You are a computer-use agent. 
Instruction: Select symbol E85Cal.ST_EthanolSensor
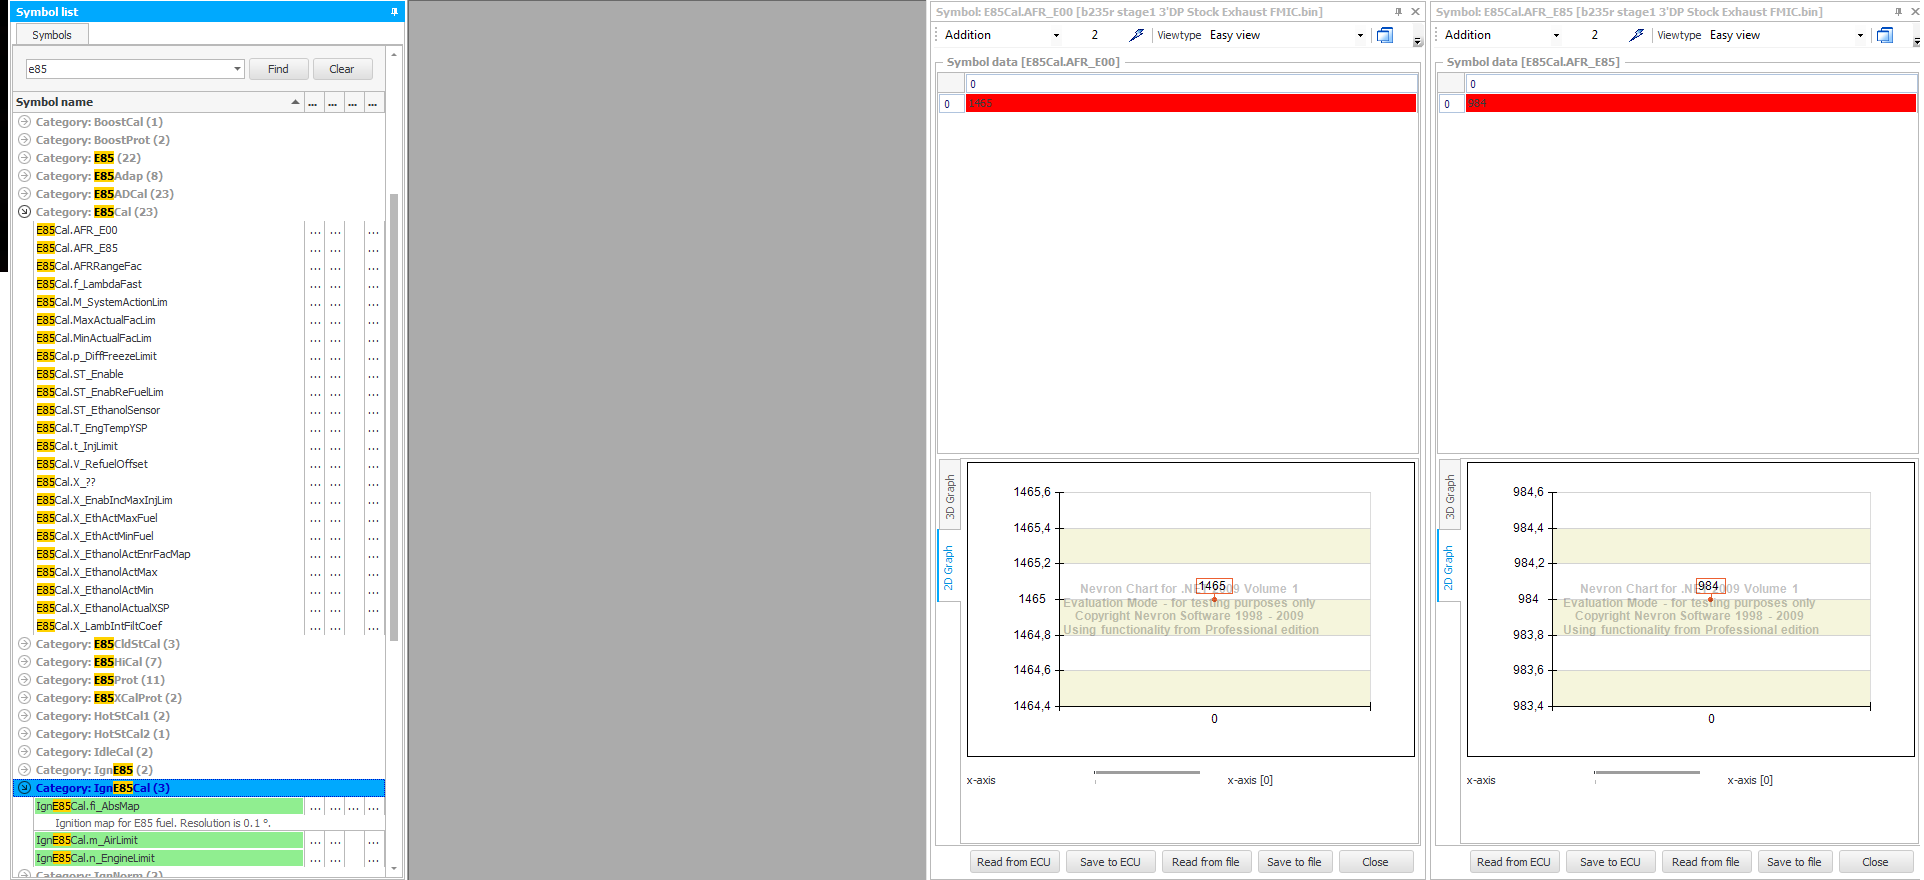tap(98, 410)
